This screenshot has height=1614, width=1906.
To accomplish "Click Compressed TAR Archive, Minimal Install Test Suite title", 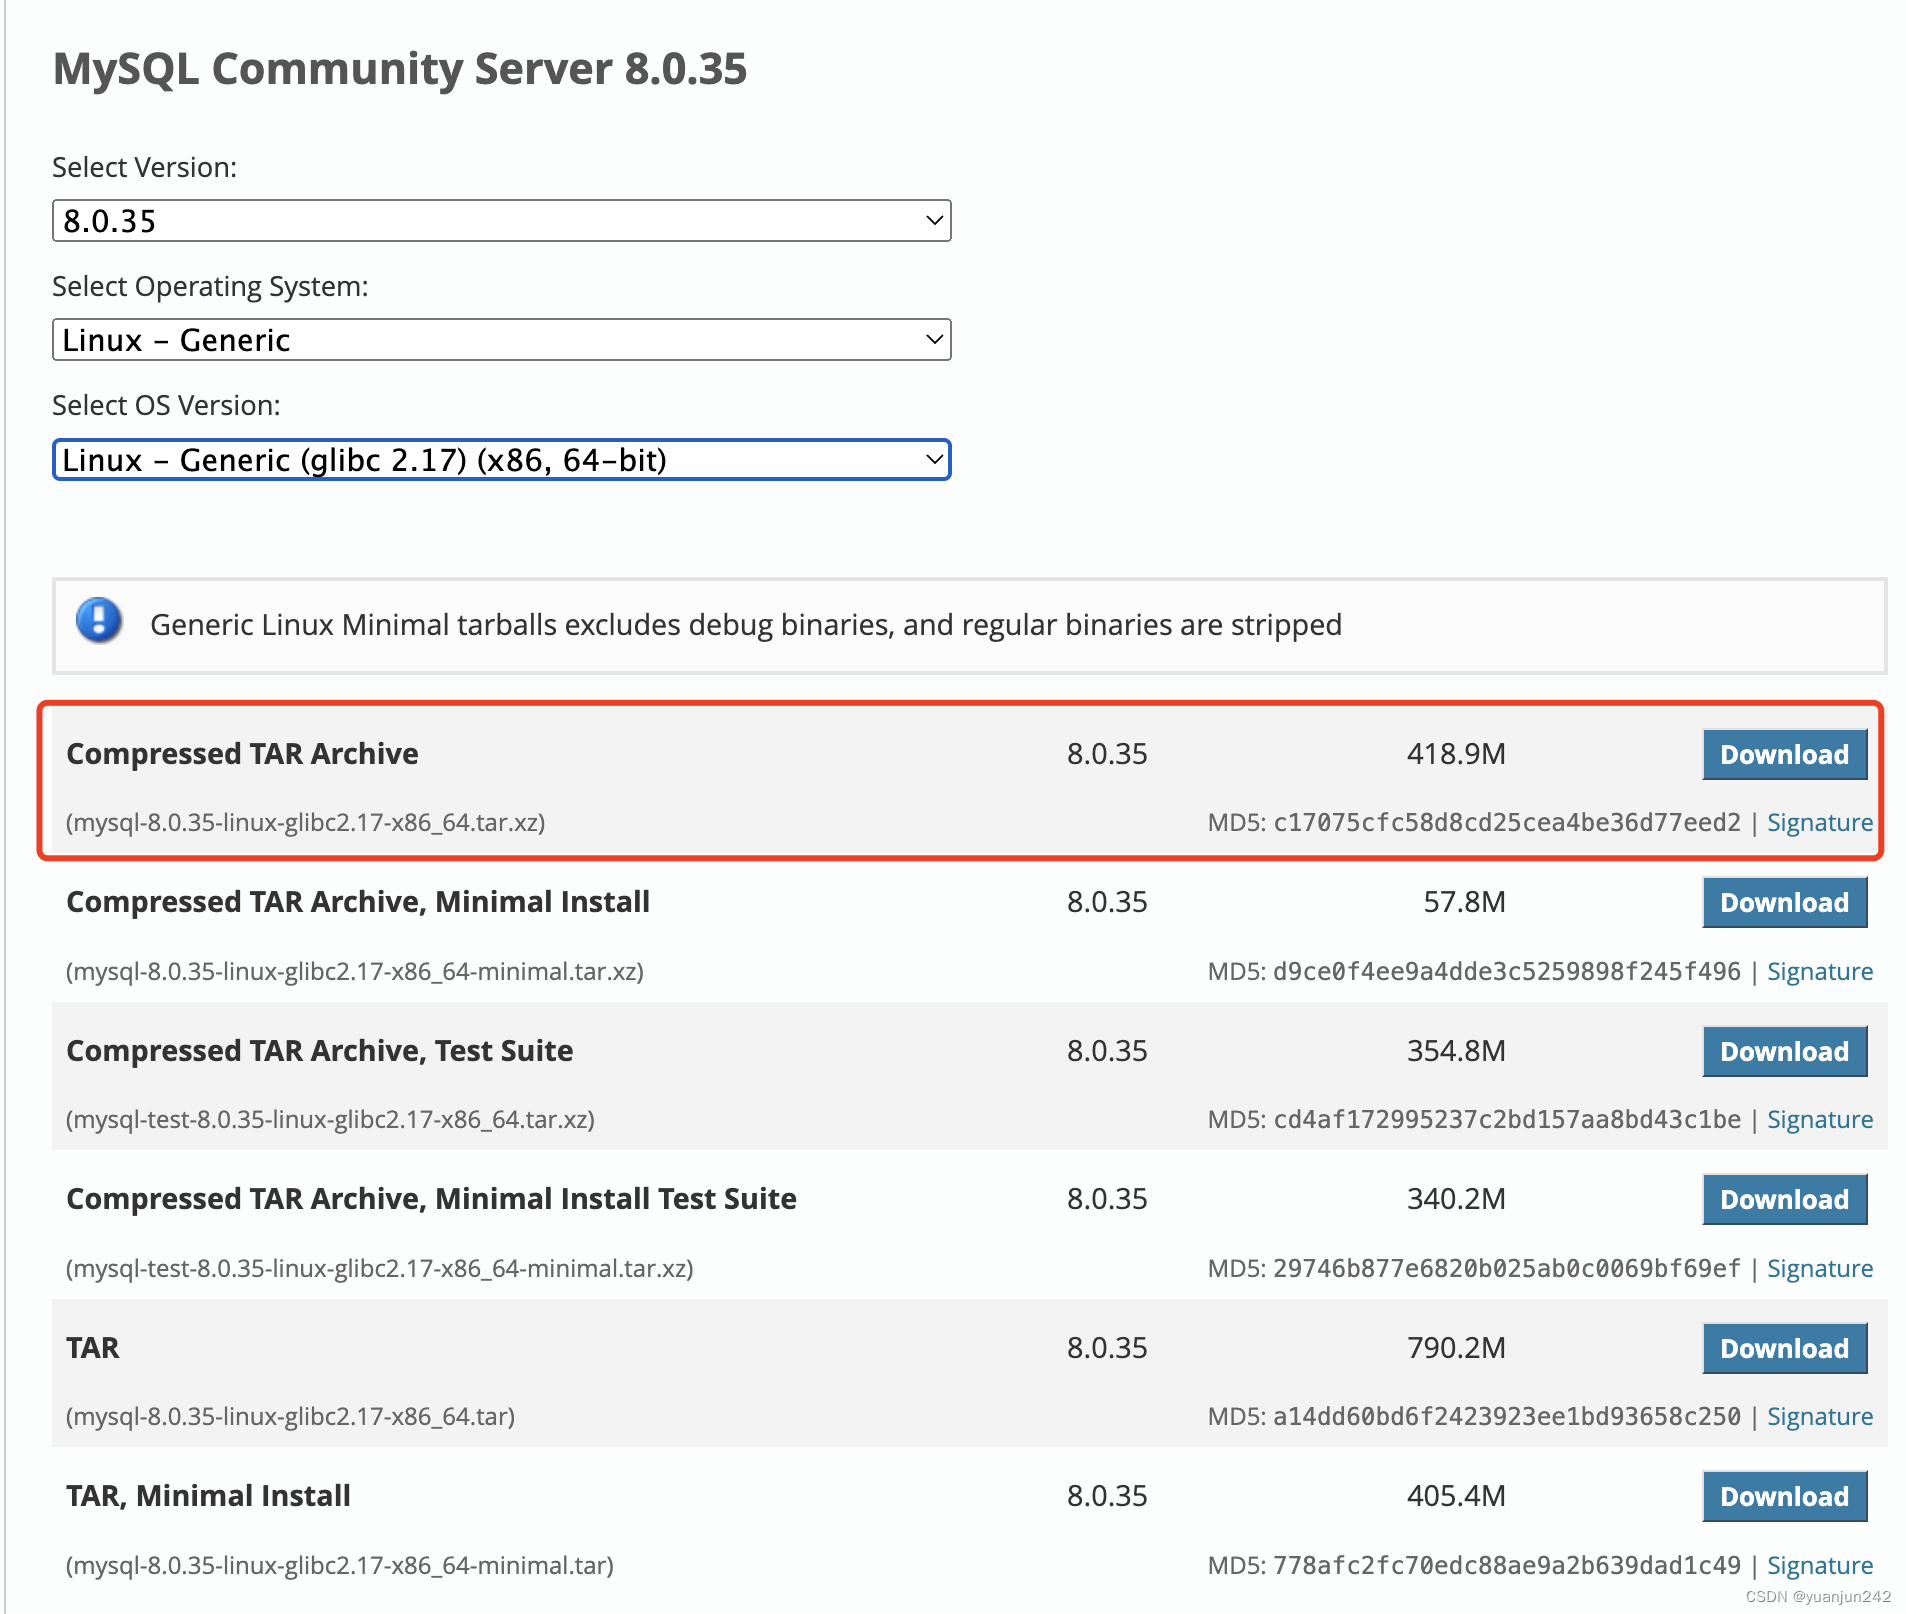I will pos(432,1199).
